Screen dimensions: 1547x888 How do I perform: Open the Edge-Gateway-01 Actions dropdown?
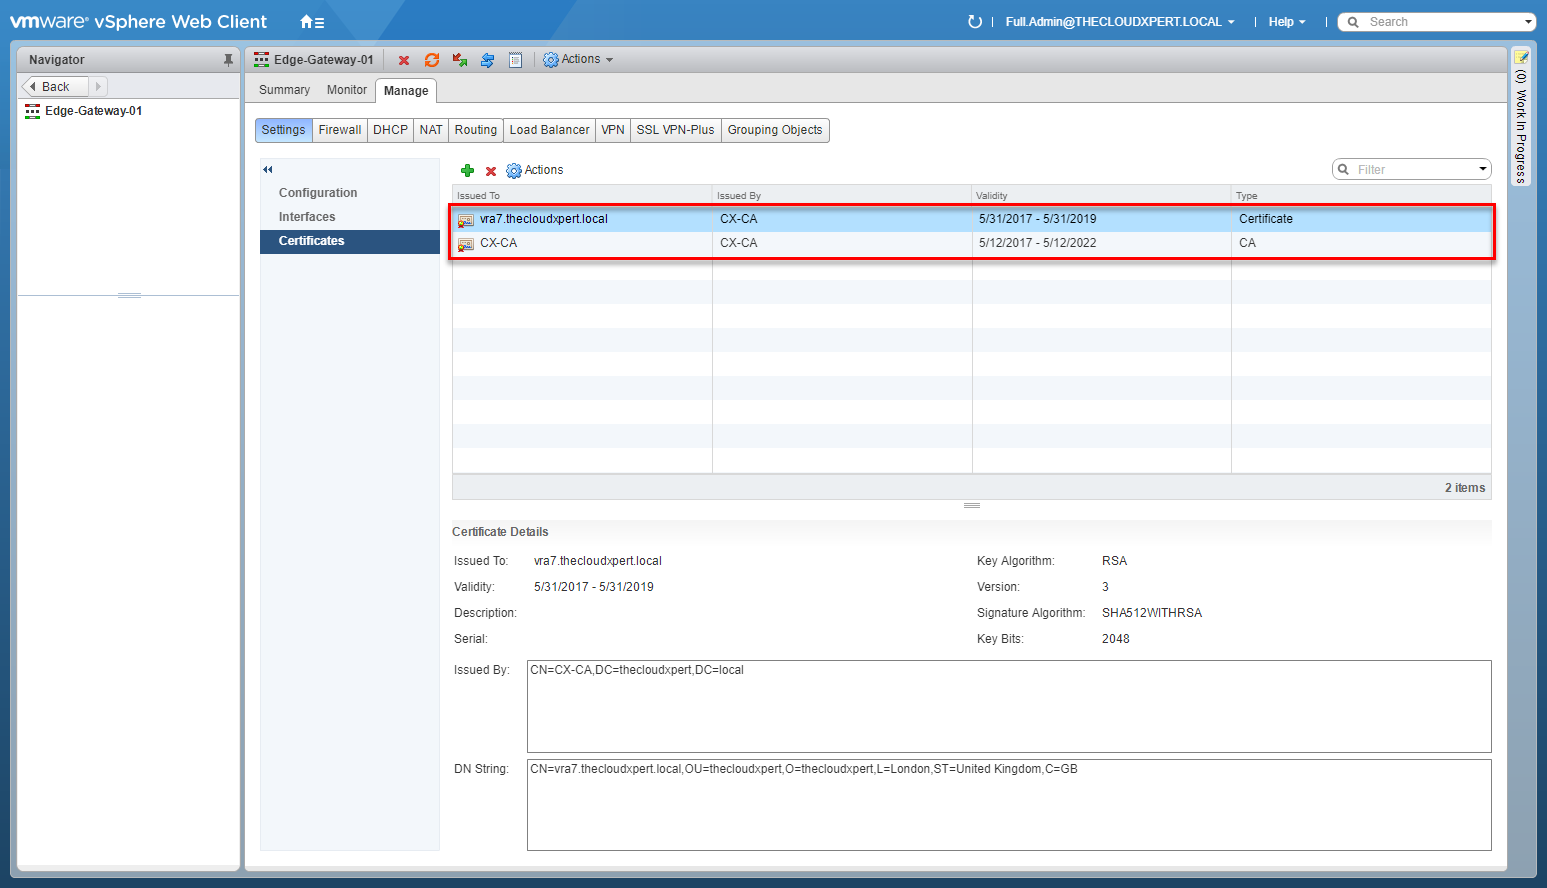tap(578, 60)
